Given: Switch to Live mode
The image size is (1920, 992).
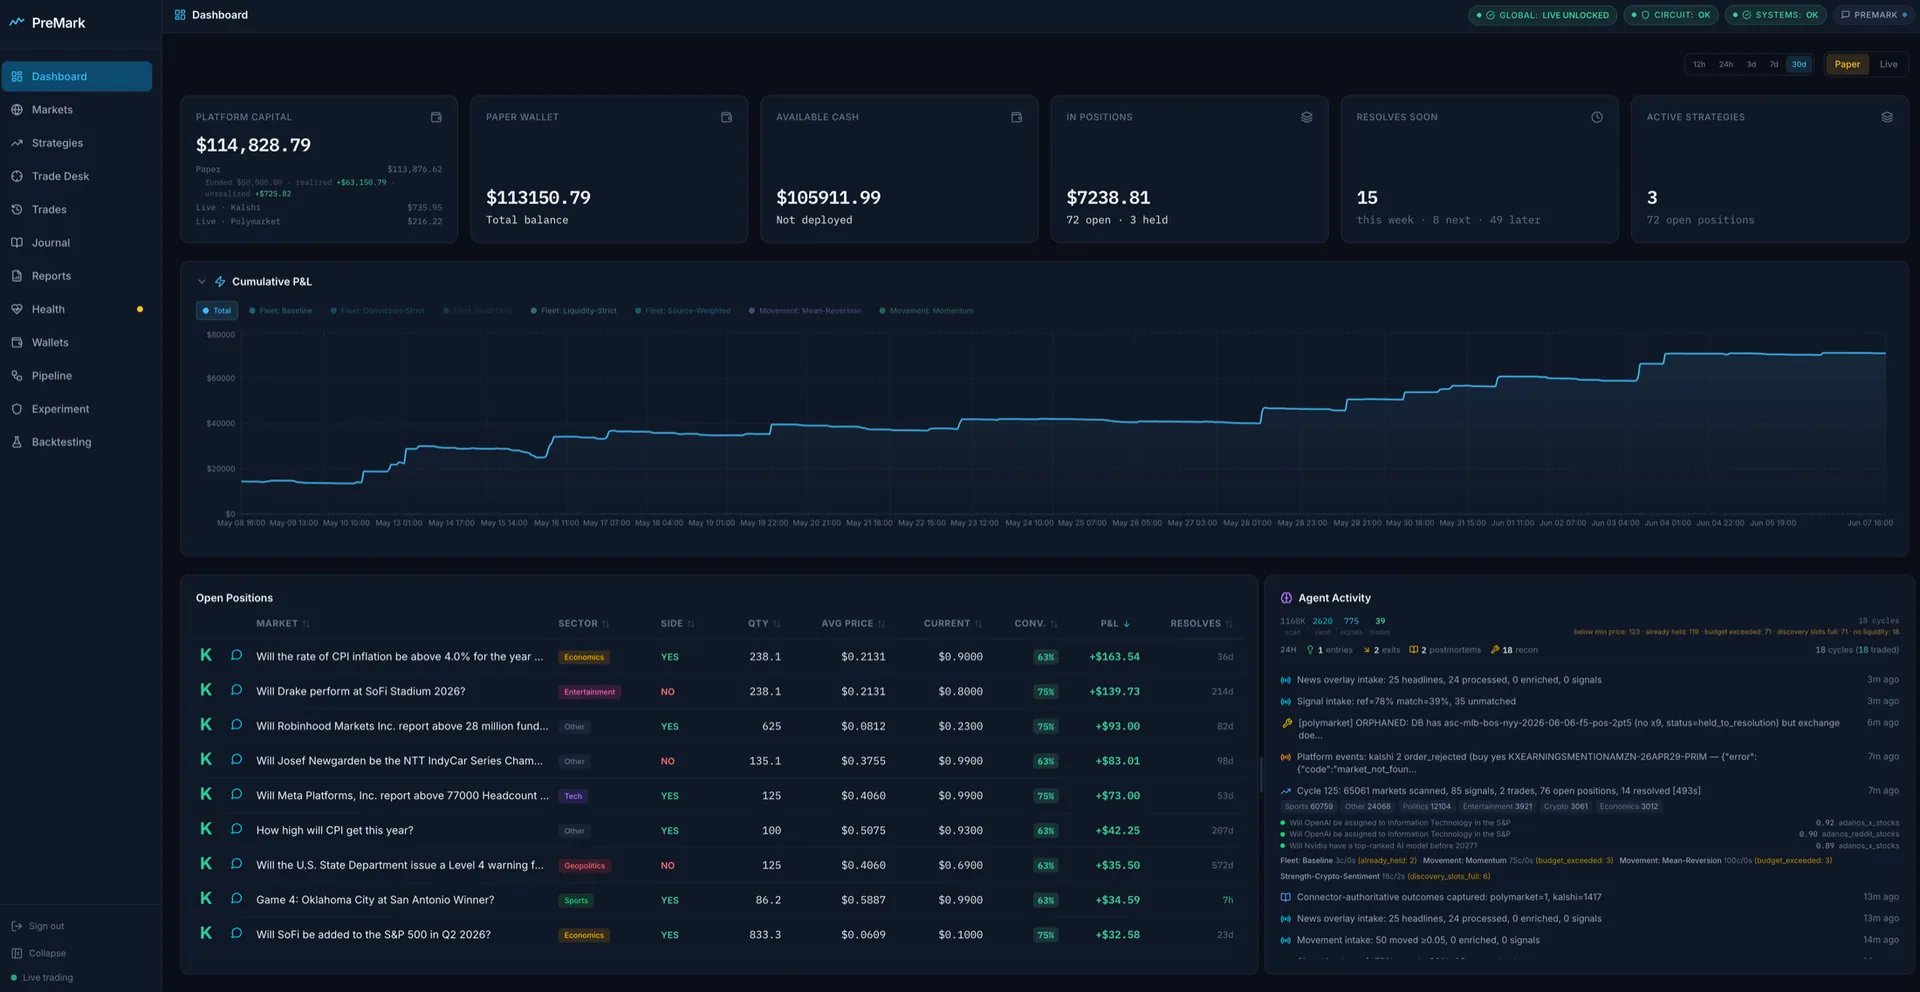Looking at the screenshot, I should pos(1888,64).
